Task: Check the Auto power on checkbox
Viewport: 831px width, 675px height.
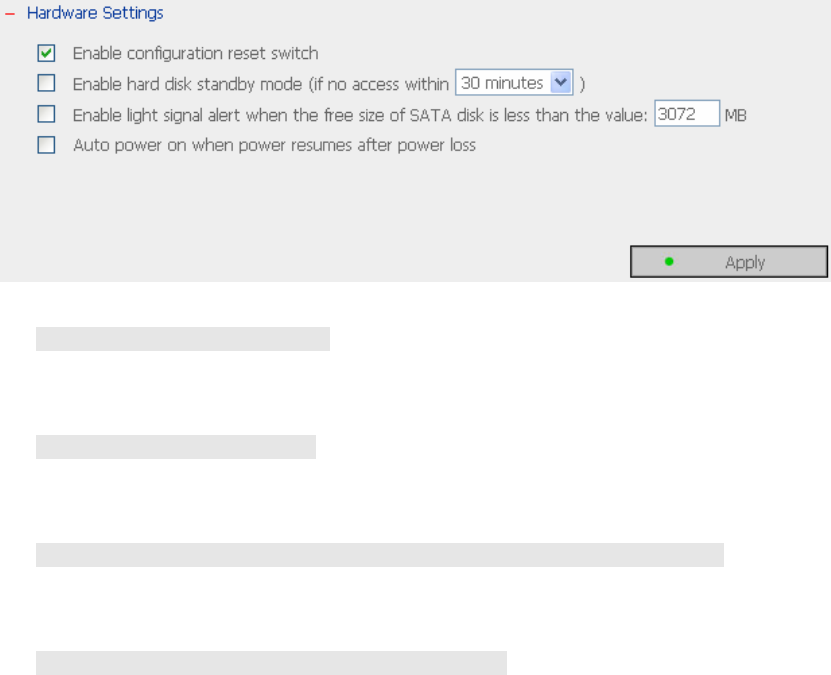Action: pyautogui.click(x=46, y=145)
